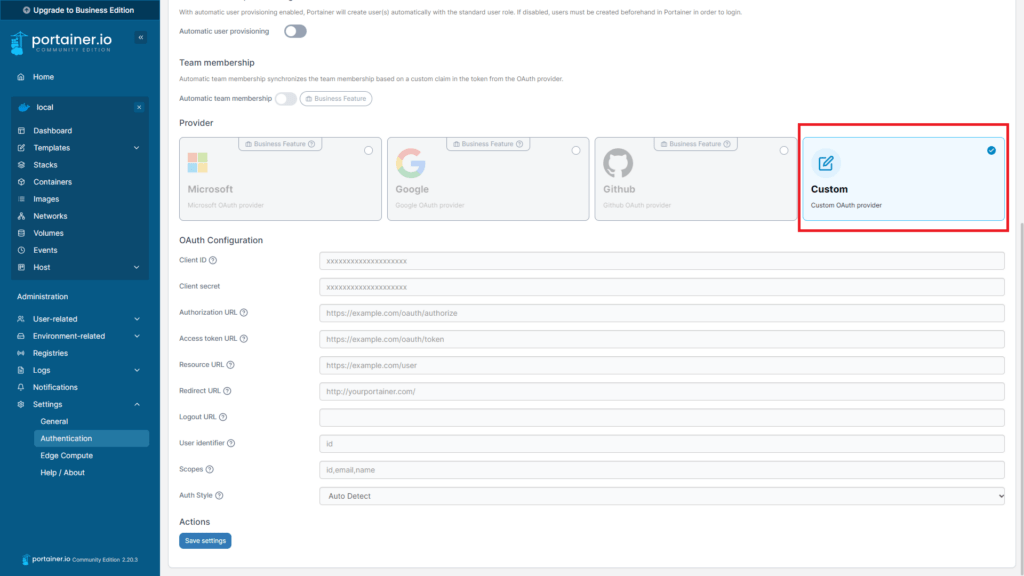The height and width of the screenshot is (576, 1024).
Task: Click Business Feature badge on Github card
Action: (696, 144)
